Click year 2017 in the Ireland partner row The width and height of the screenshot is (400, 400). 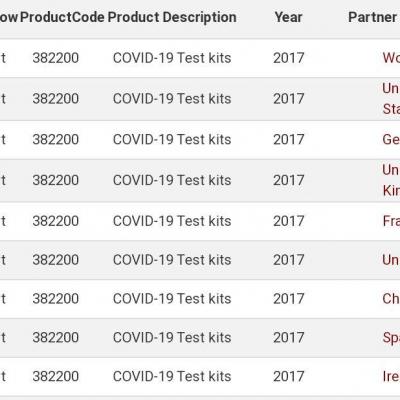[x=289, y=376]
